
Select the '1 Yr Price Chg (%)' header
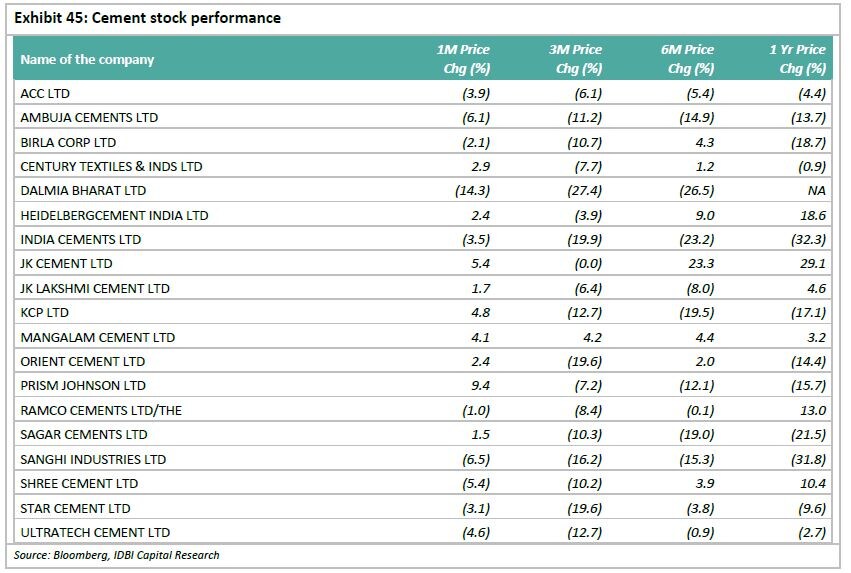tap(799, 60)
